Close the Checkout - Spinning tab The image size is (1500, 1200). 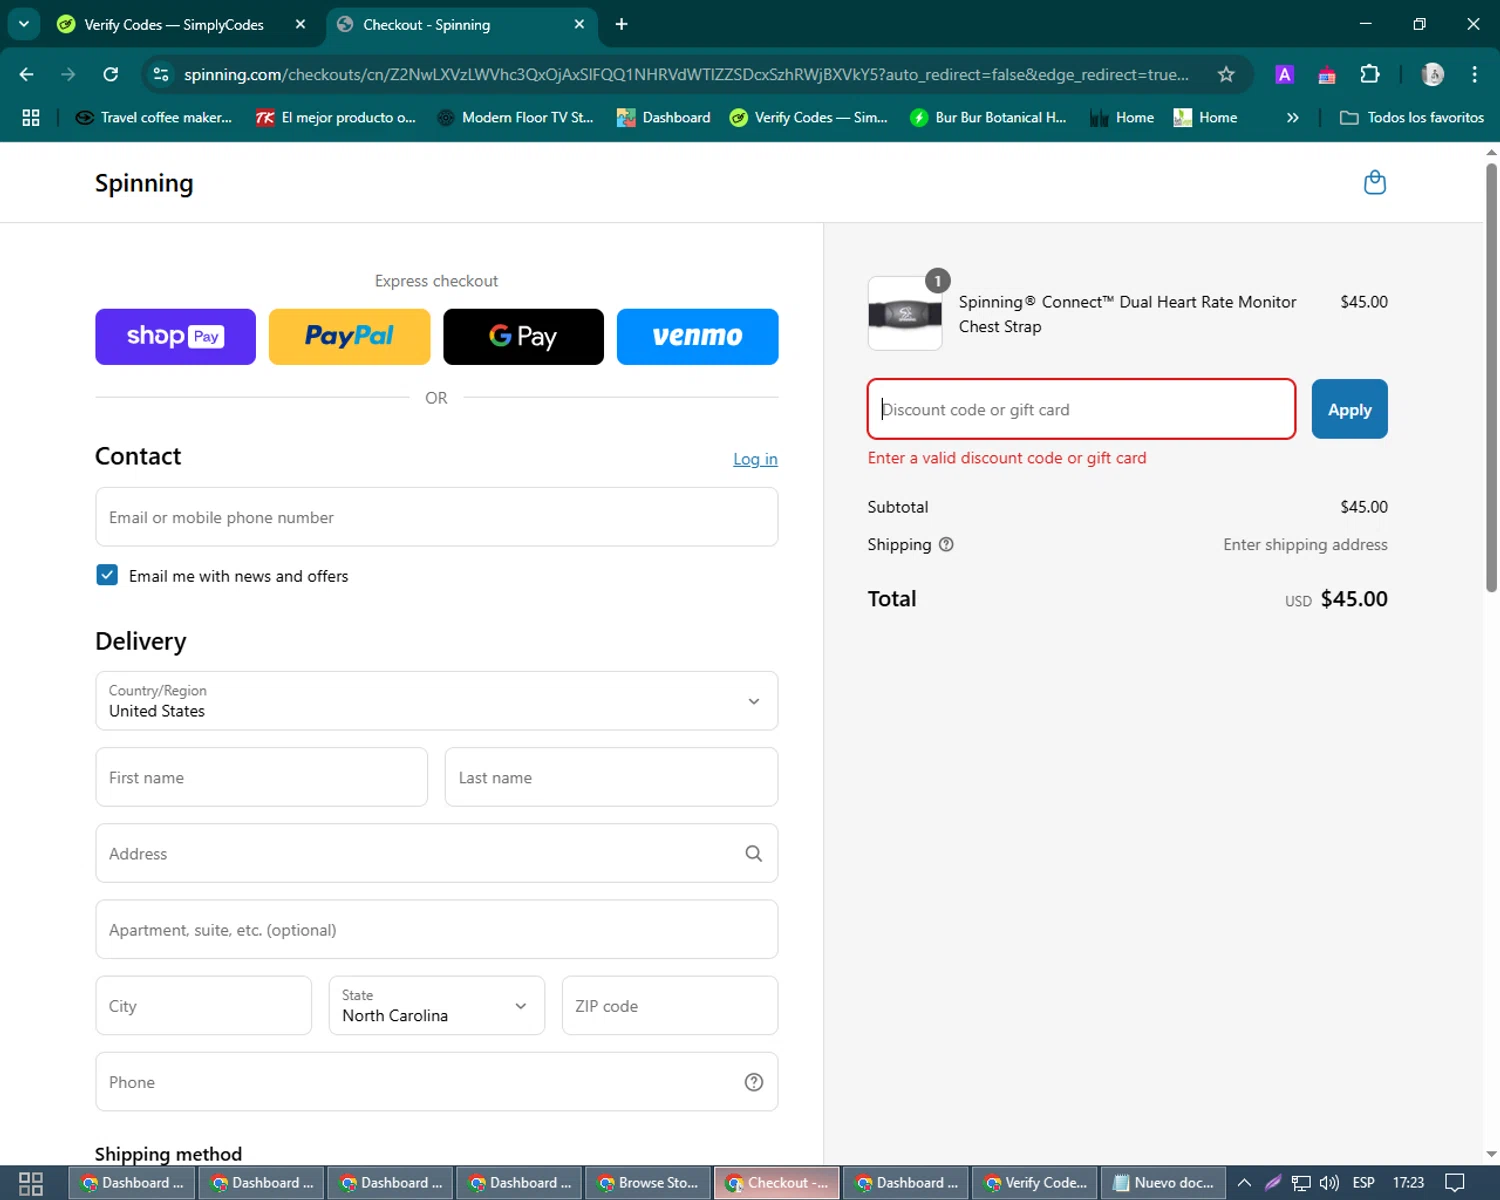[579, 24]
